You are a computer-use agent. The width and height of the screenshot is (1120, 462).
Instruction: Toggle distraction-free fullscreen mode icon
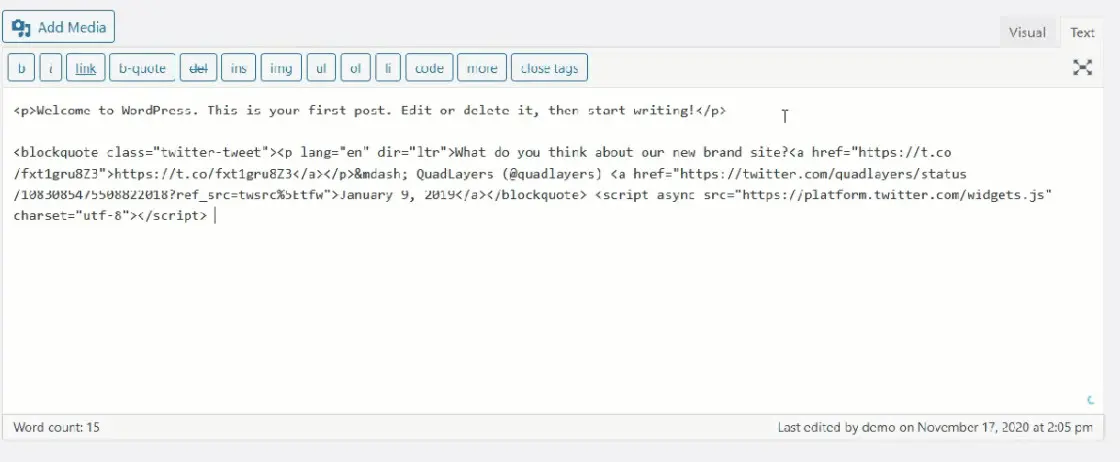point(1083,67)
